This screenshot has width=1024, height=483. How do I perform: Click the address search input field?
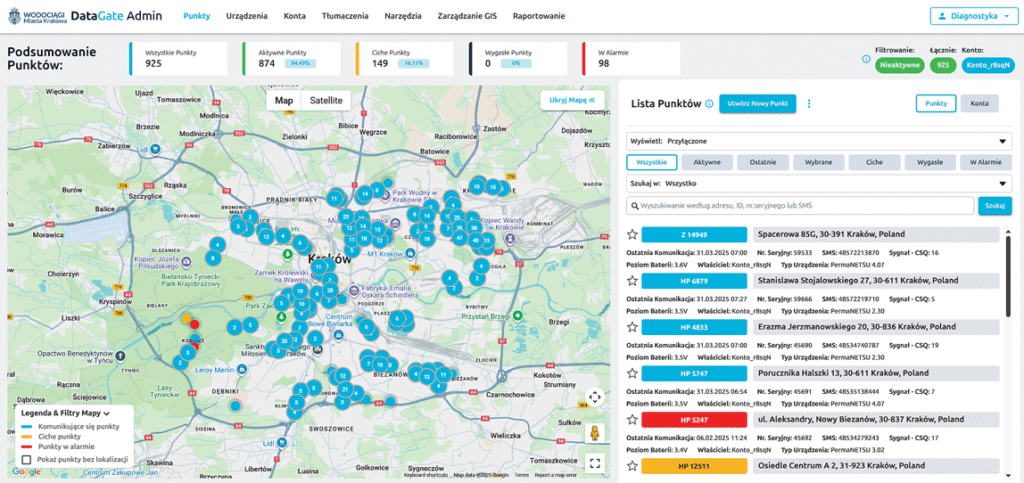[x=800, y=205]
